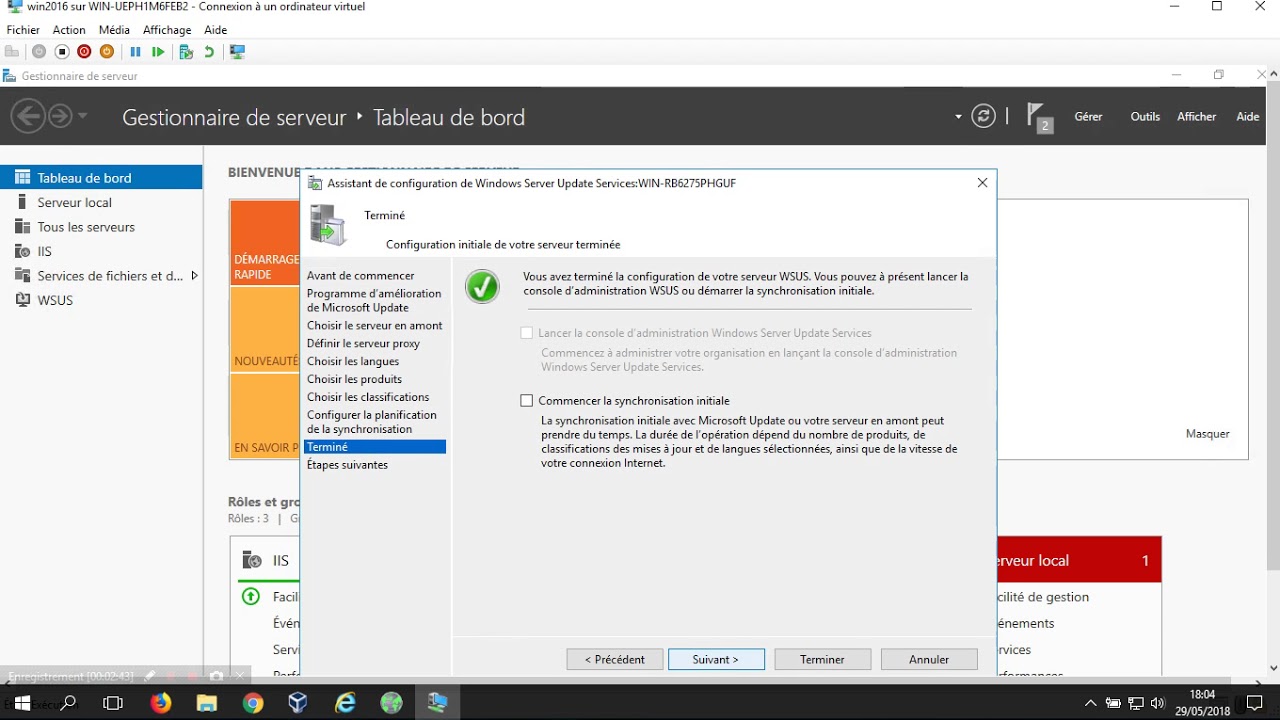Go to Avant de commencer step
This screenshot has width=1280, height=720.
(x=361, y=276)
